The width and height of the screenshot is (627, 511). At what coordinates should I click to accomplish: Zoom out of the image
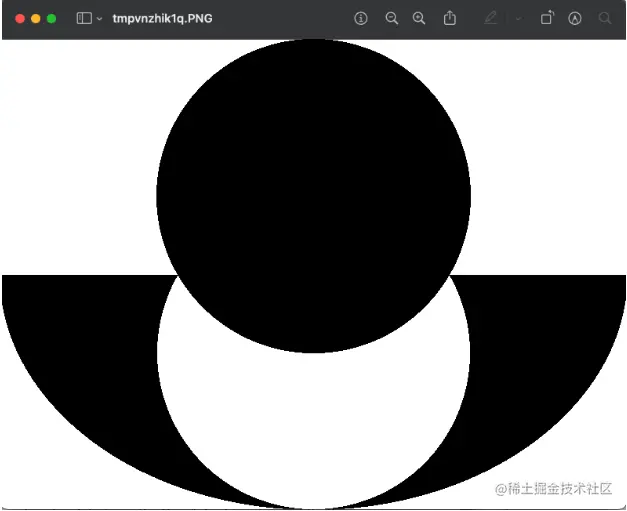(x=391, y=18)
